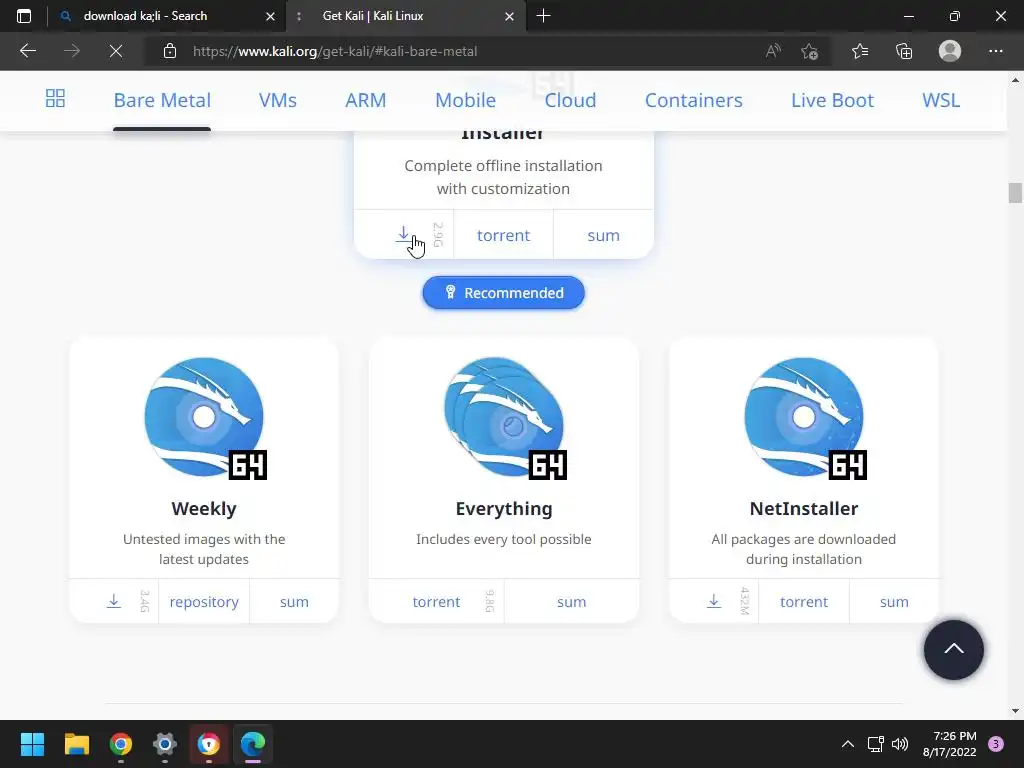Image resolution: width=1024 pixels, height=768 pixels.
Task: Open the NetInstaller sum link
Action: pos(894,601)
